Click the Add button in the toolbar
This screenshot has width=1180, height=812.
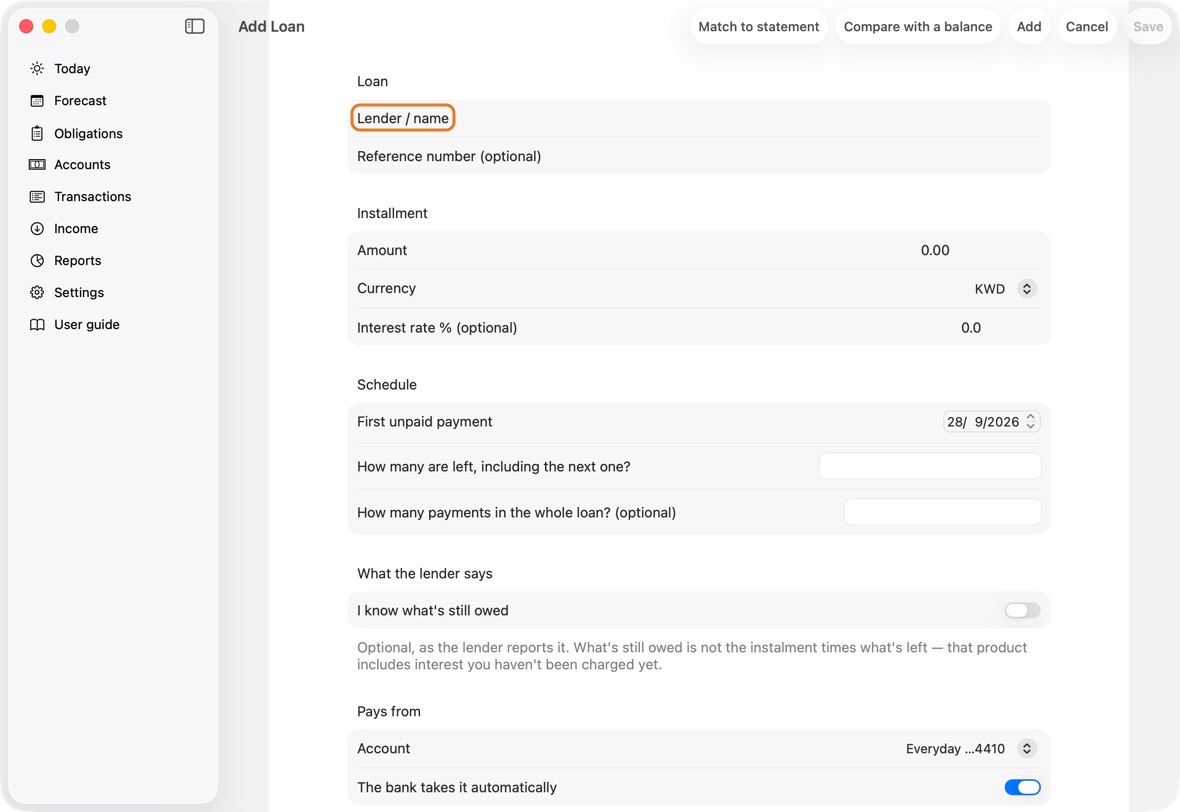[x=1029, y=26]
